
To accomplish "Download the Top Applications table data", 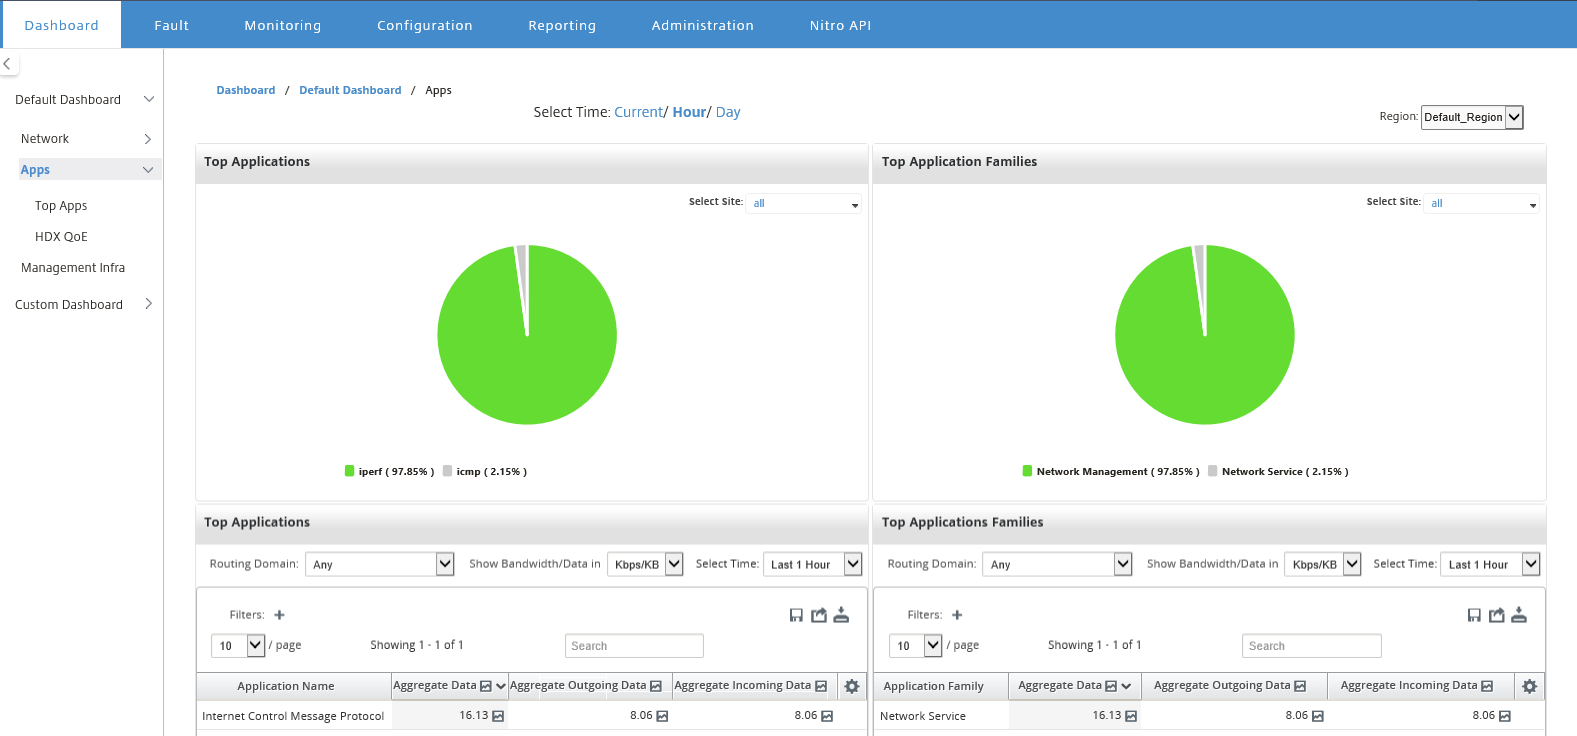I will pos(841,615).
